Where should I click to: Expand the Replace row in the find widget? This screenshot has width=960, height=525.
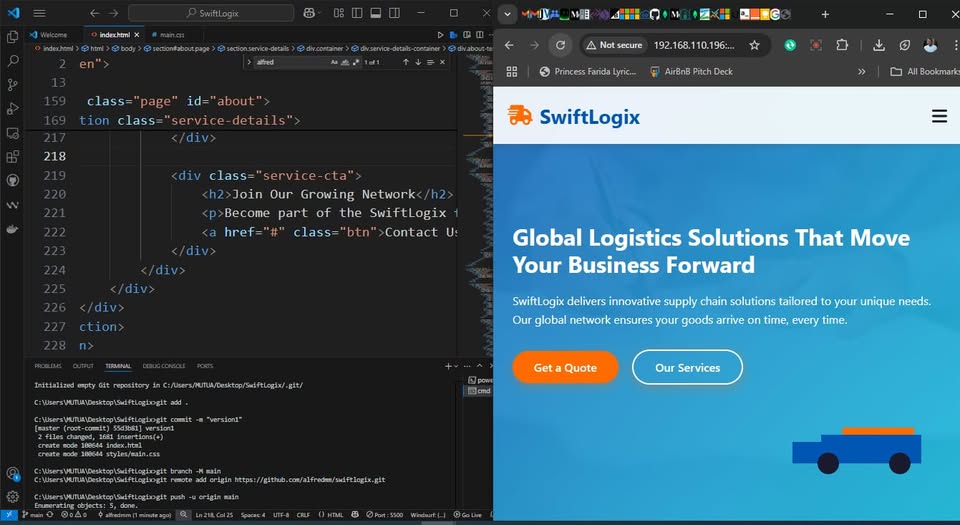click(249, 62)
